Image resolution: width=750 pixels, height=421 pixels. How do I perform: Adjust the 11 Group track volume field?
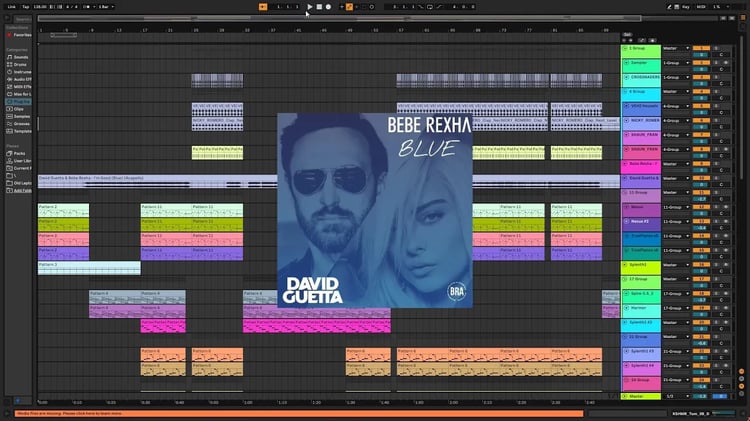pos(701,199)
